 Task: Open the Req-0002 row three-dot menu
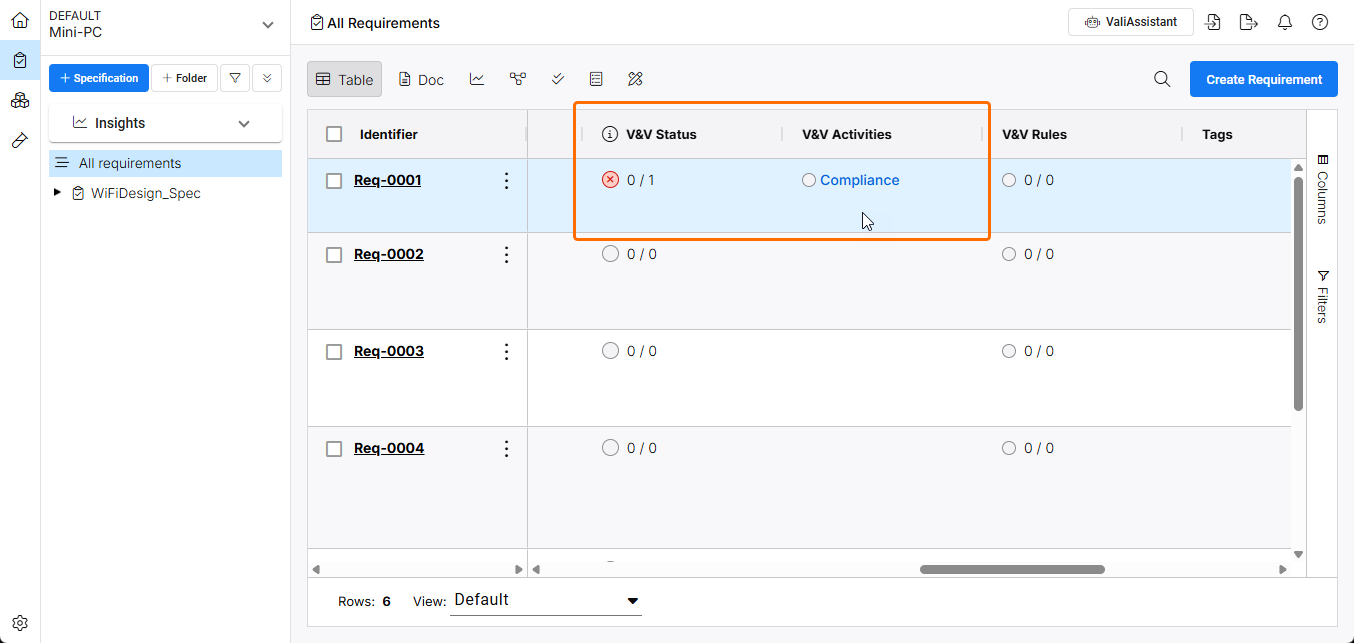507,255
